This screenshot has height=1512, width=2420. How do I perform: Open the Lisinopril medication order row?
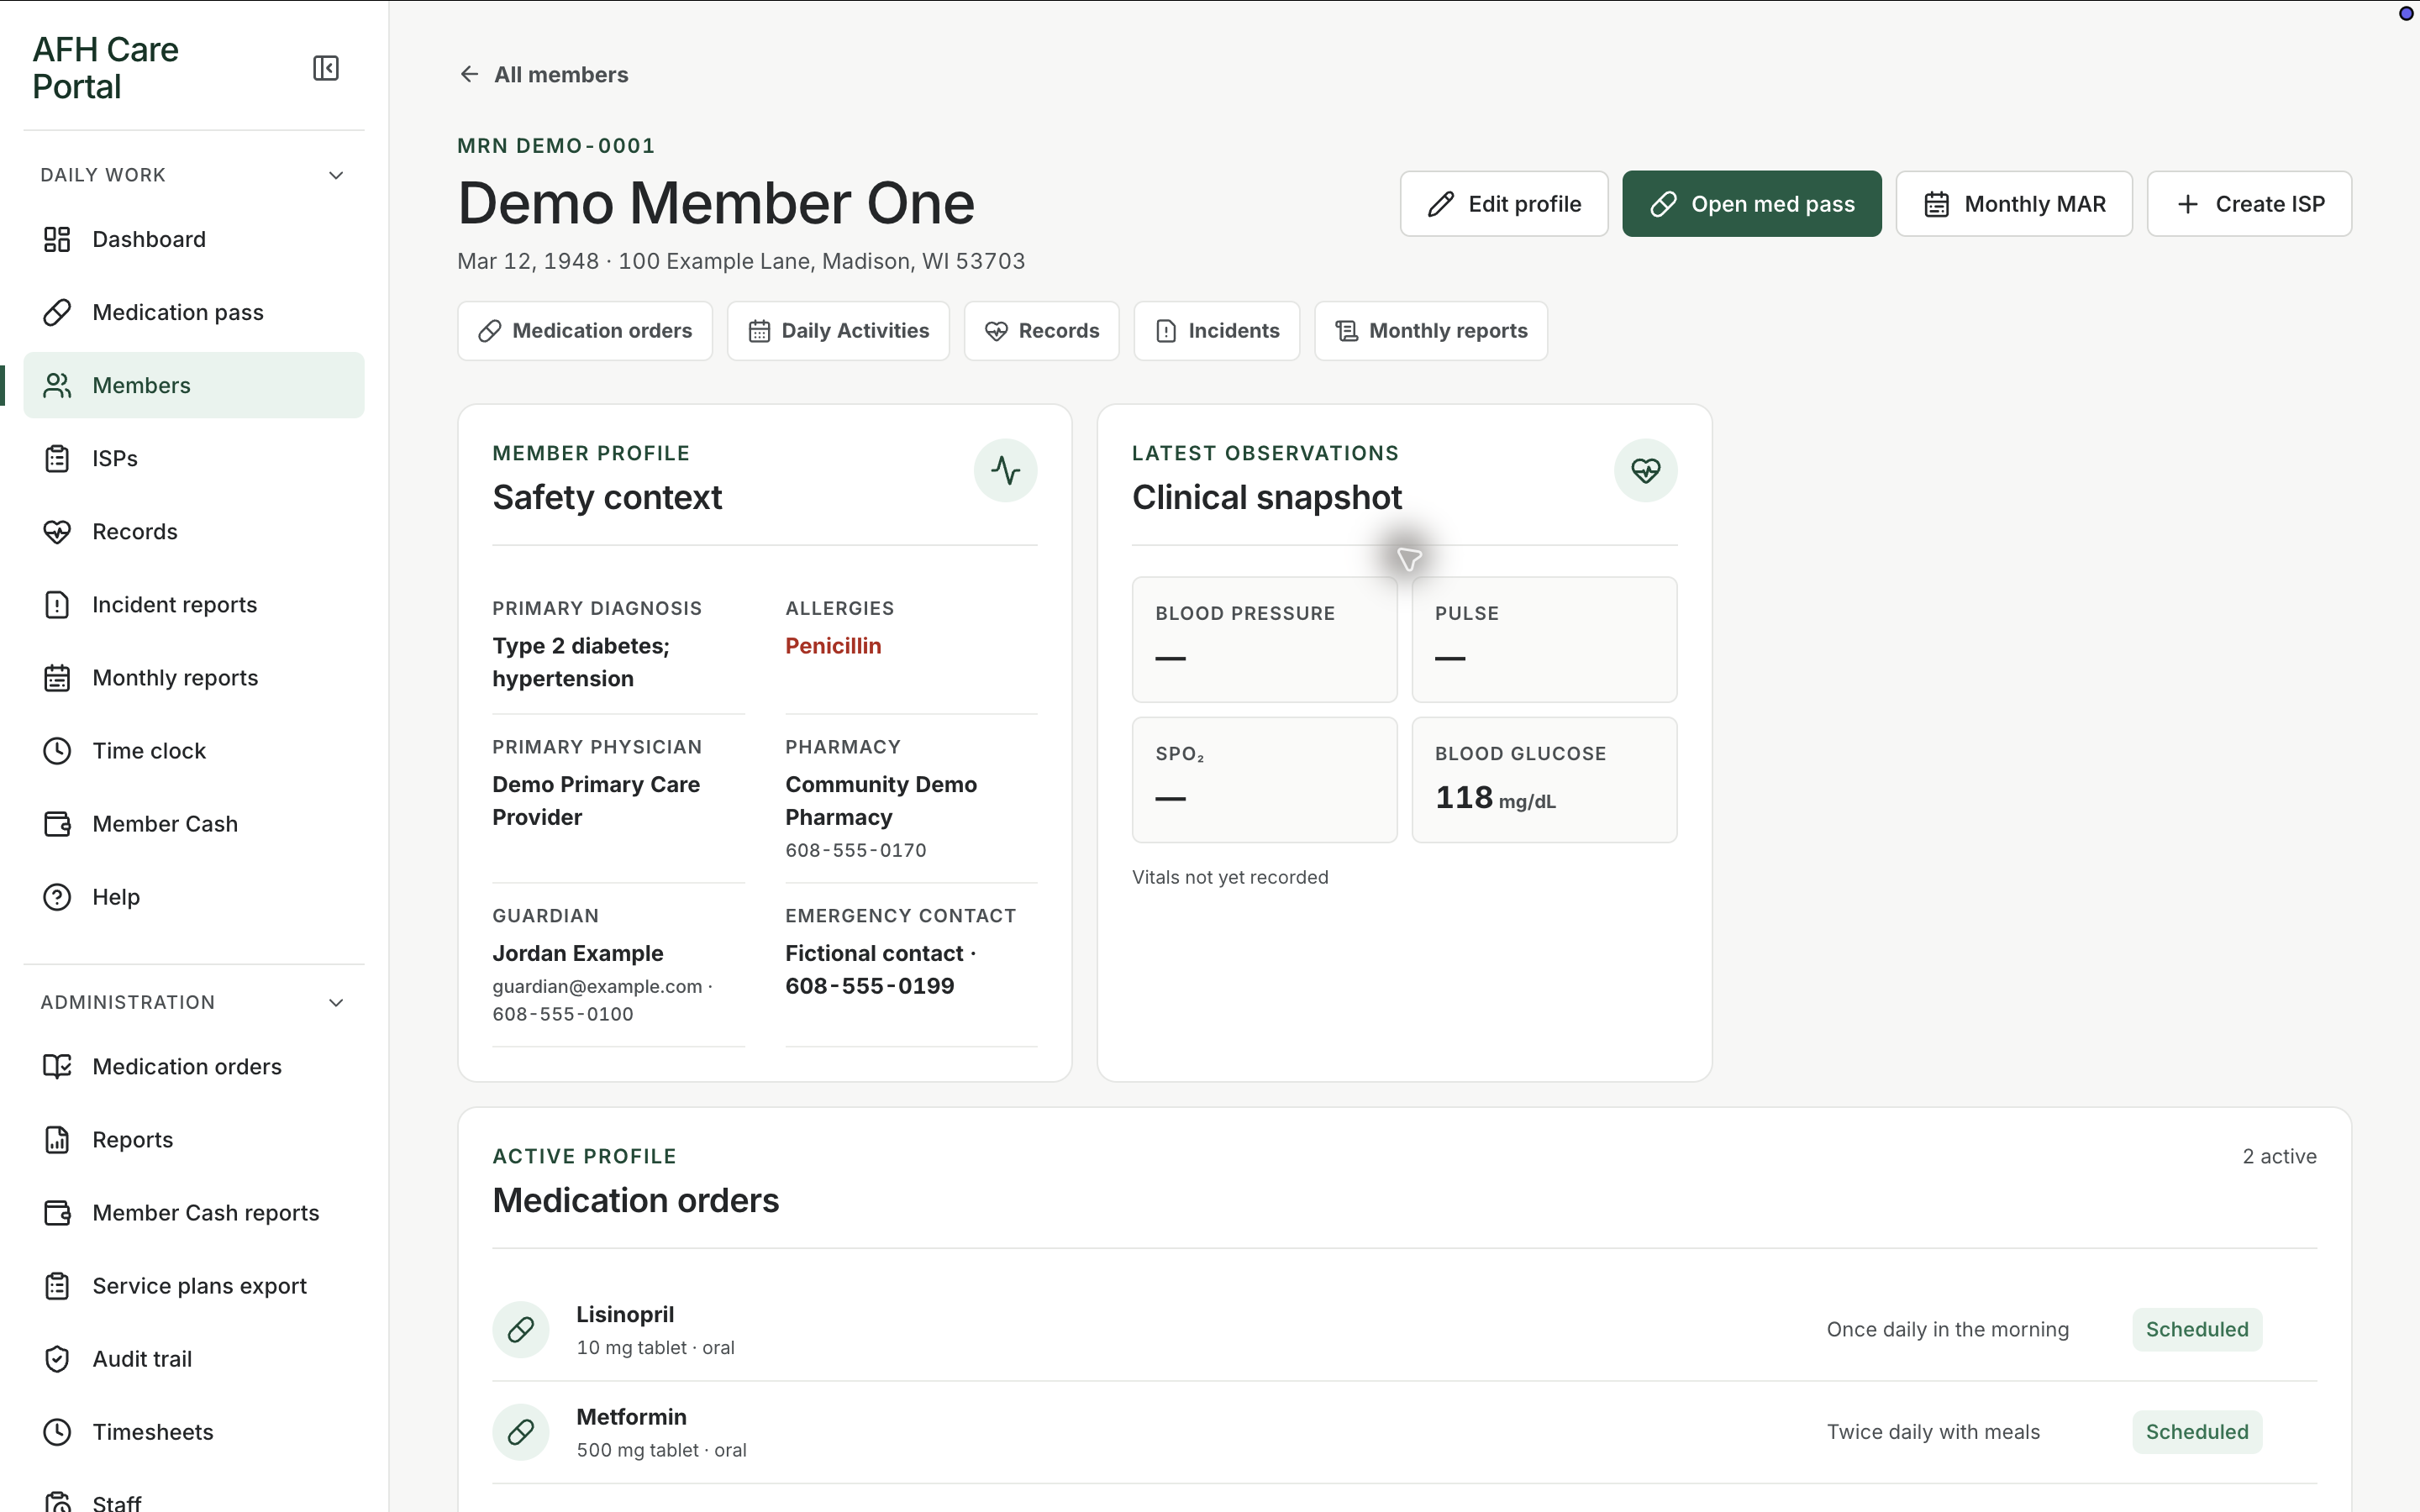[x=1404, y=1329]
